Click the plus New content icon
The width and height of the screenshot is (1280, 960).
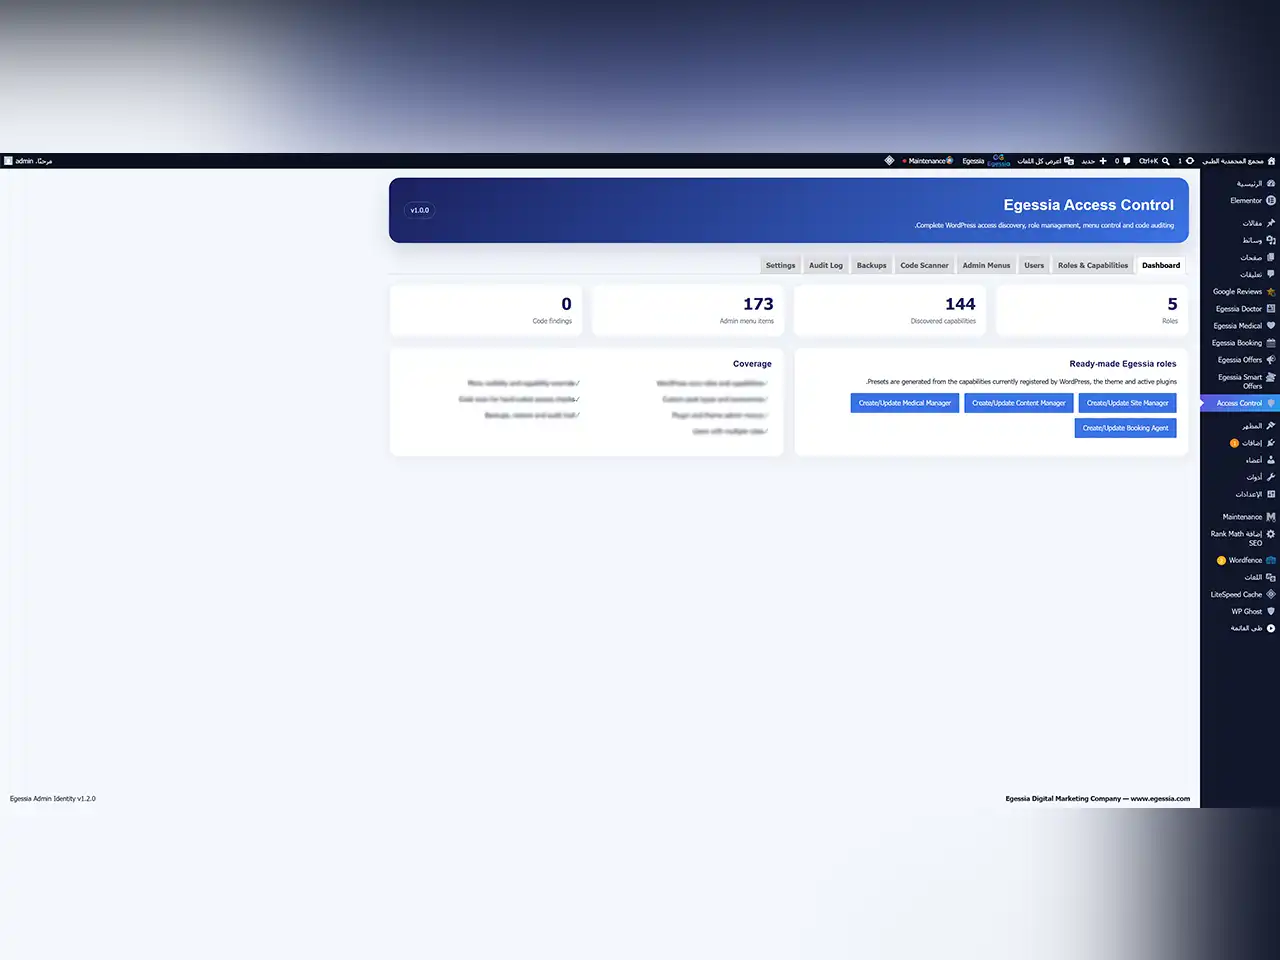[x=1103, y=161]
